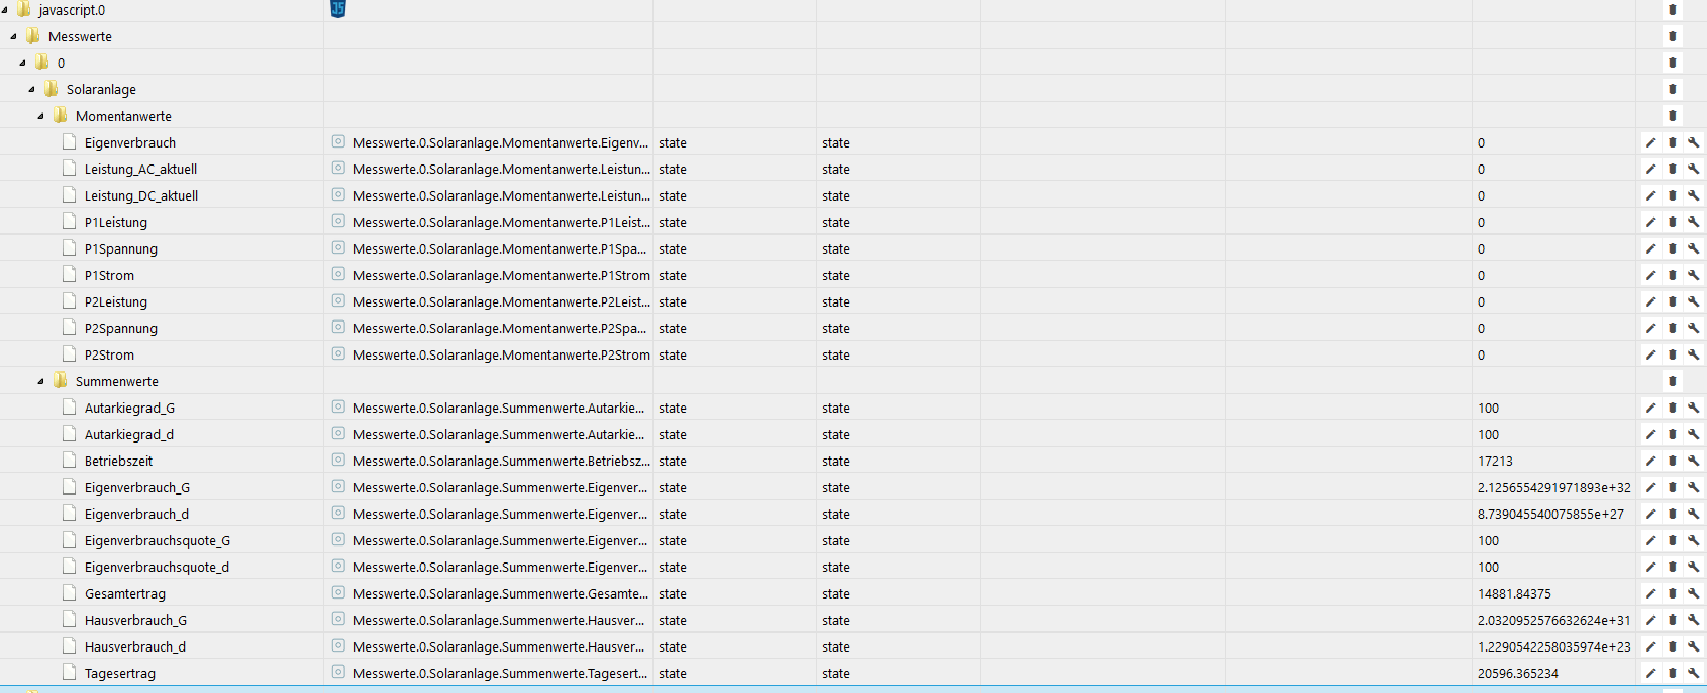Edit the Eigenverbrauch_G object
This screenshot has height=693, width=1707.
tap(1650, 487)
